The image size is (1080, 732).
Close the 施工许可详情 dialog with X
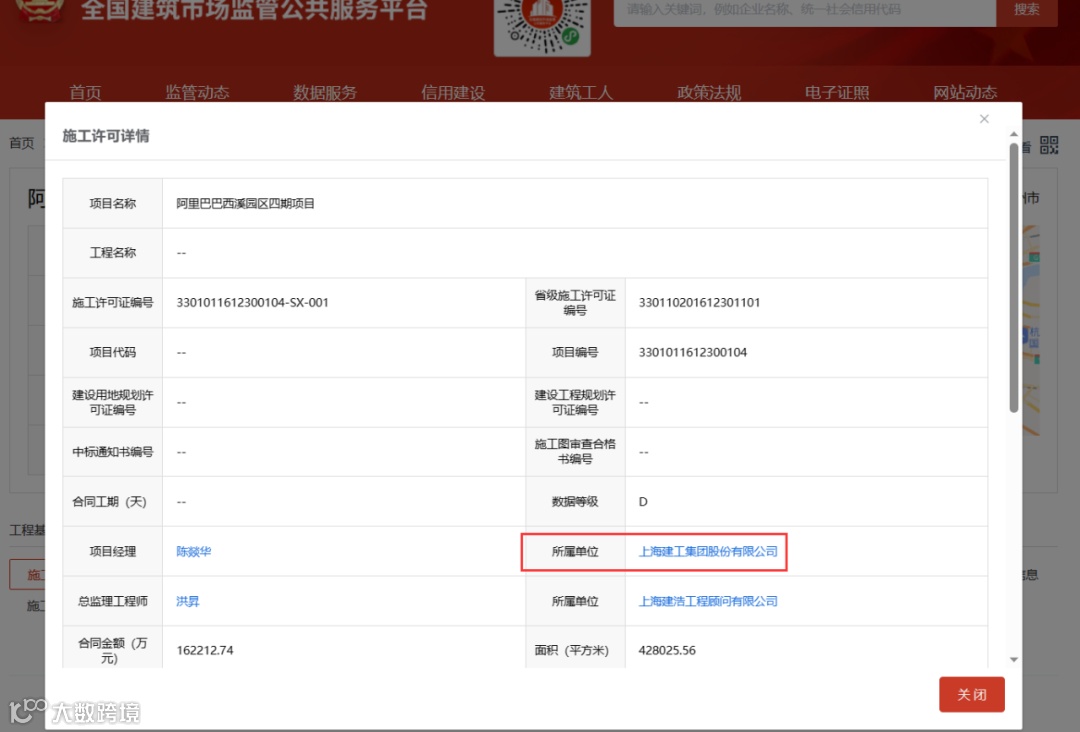click(x=984, y=119)
